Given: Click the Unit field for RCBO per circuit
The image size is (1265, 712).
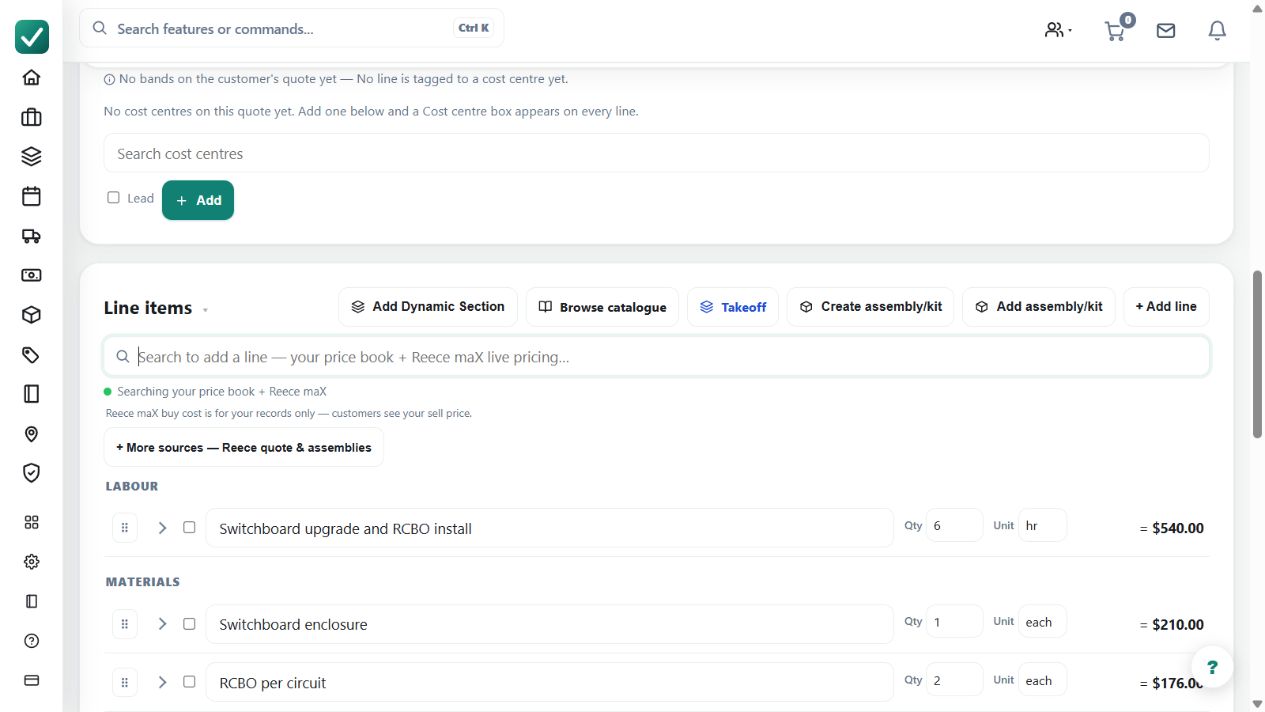Looking at the screenshot, I should pos(1042,679).
